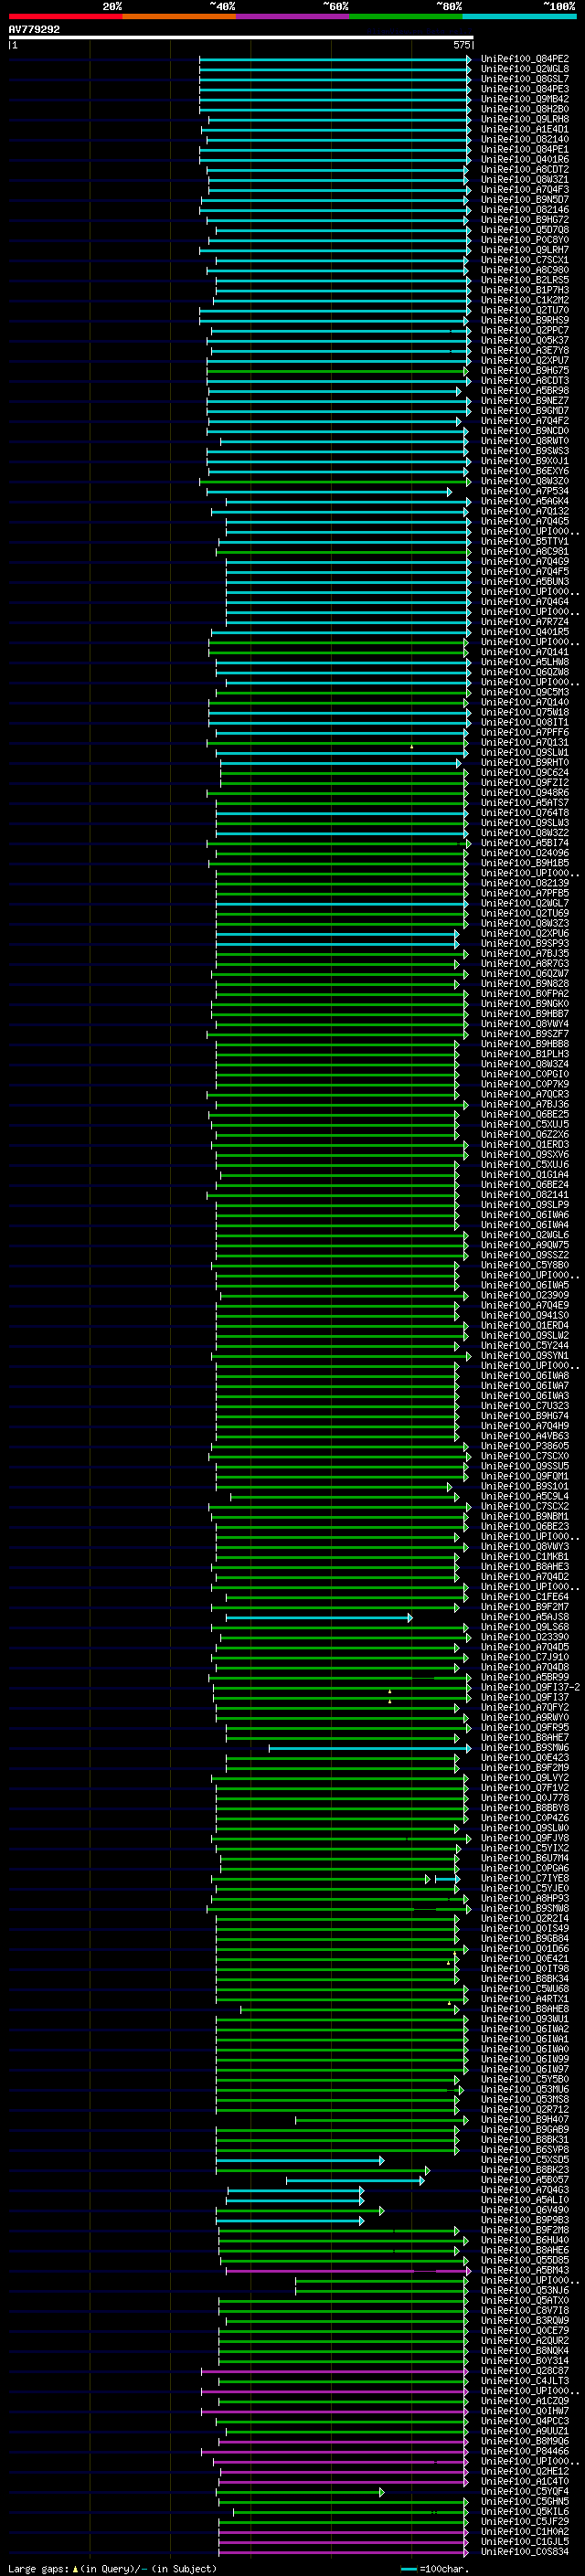Screen dimensions: 585x2576
Task: Open hit UniRef100_B9H407
Action: (524, 2119)
